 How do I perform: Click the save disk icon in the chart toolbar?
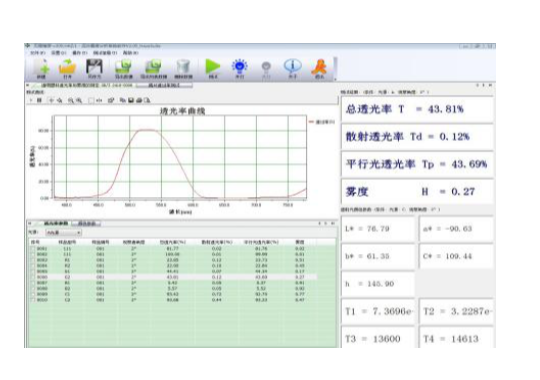(131, 100)
